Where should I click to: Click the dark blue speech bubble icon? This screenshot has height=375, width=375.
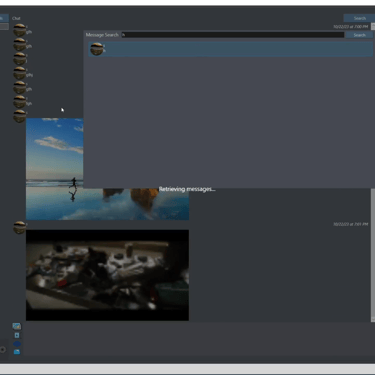[17, 344]
